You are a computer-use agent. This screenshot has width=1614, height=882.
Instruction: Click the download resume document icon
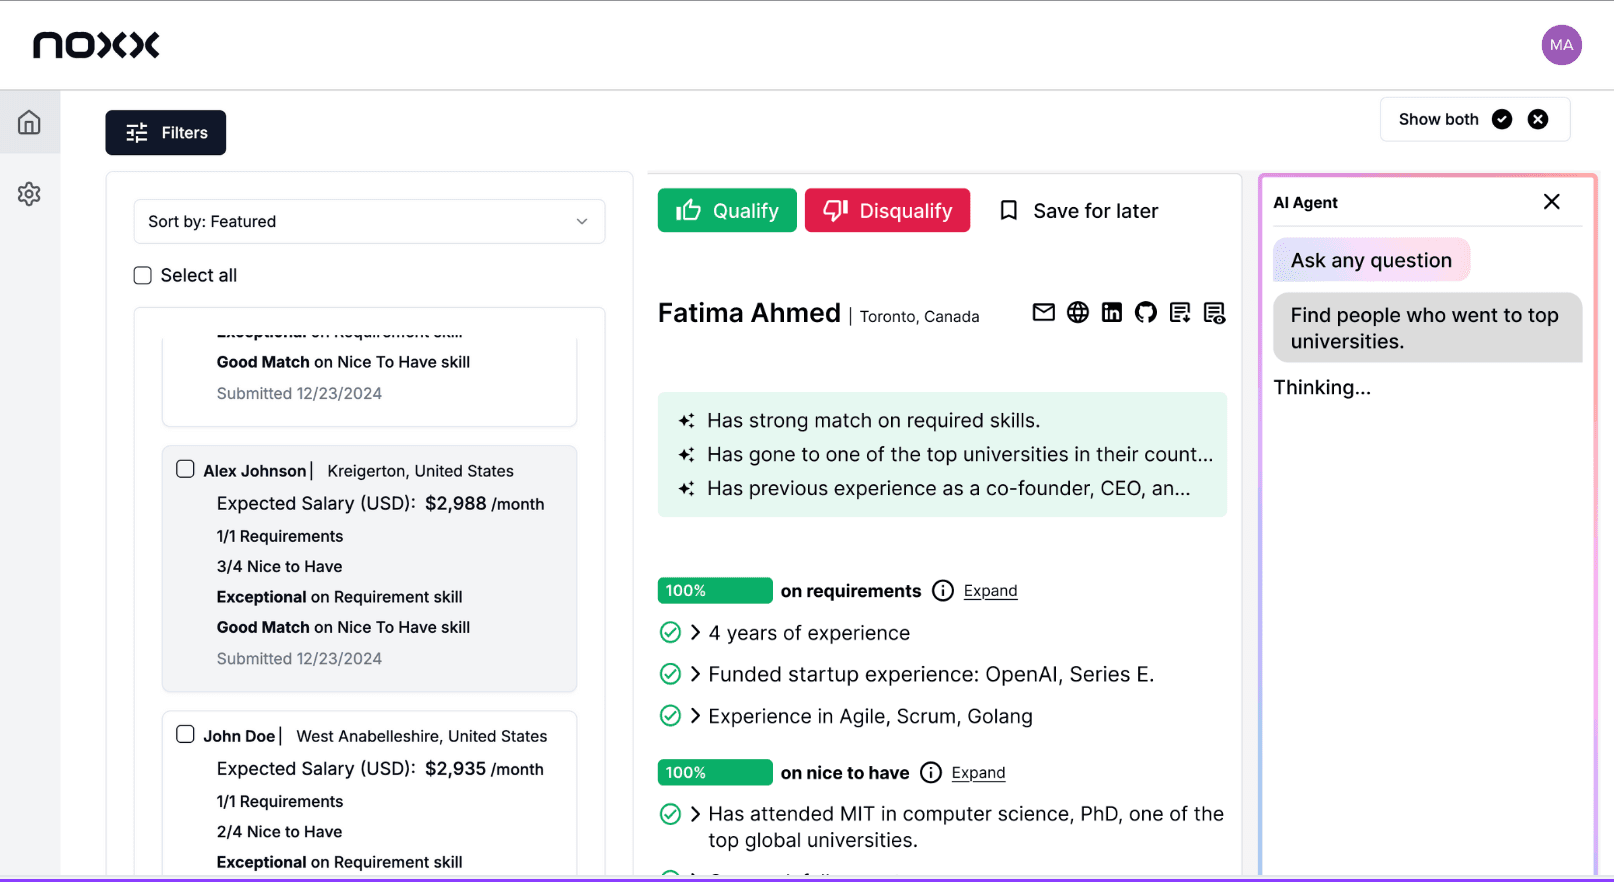pos(1180,313)
